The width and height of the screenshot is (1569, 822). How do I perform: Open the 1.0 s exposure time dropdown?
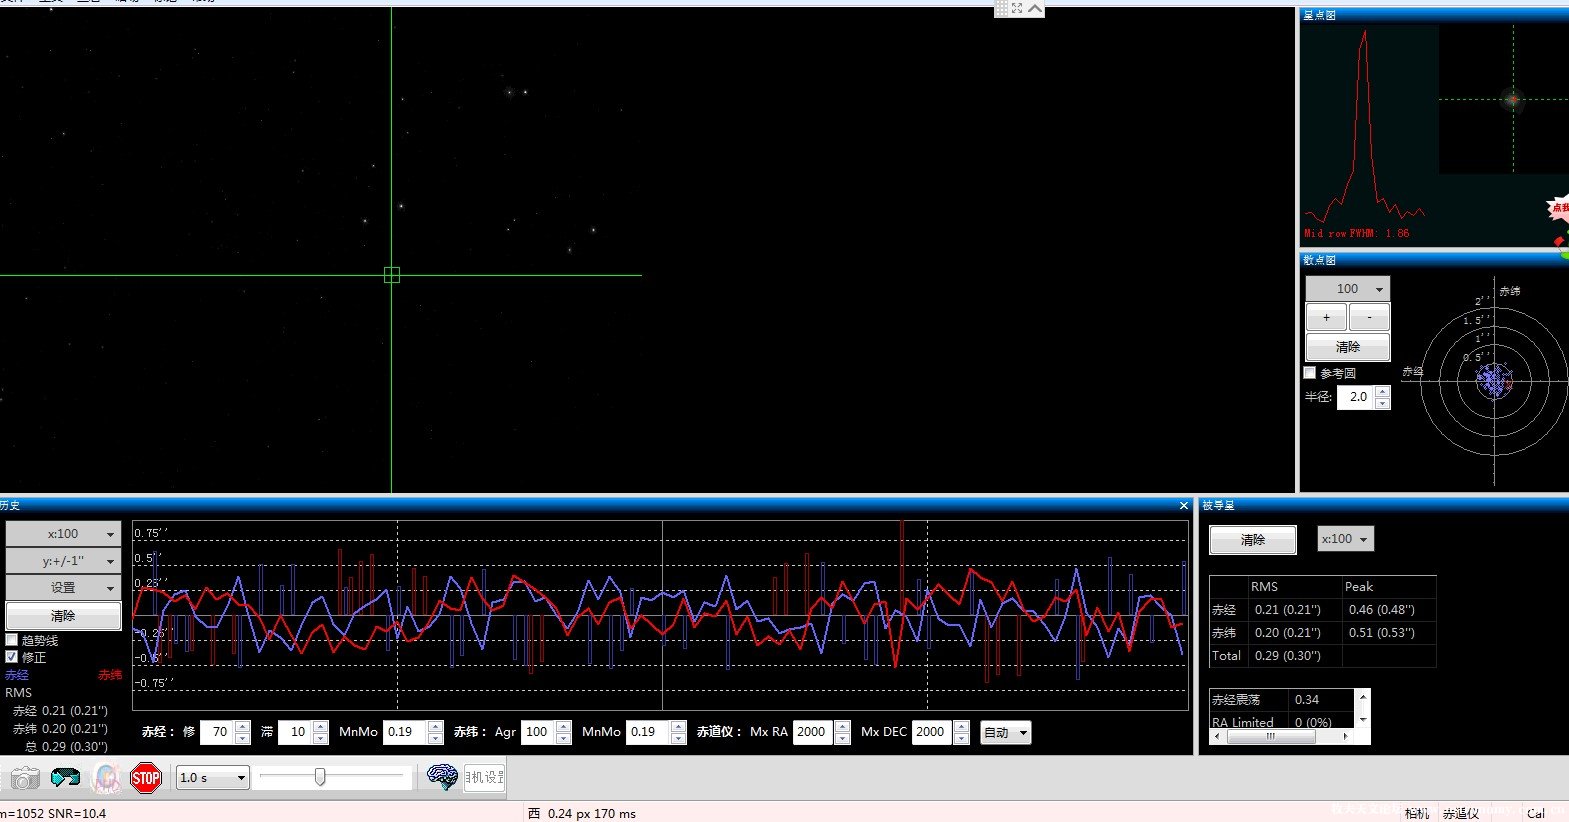(x=212, y=777)
